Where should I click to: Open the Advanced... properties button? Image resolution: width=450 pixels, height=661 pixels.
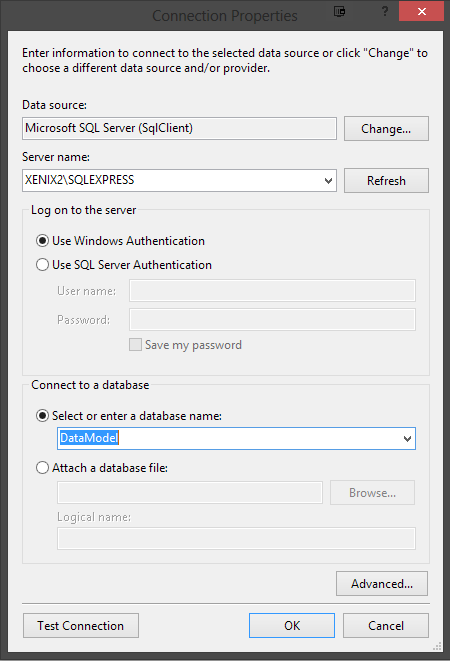pos(382,584)
